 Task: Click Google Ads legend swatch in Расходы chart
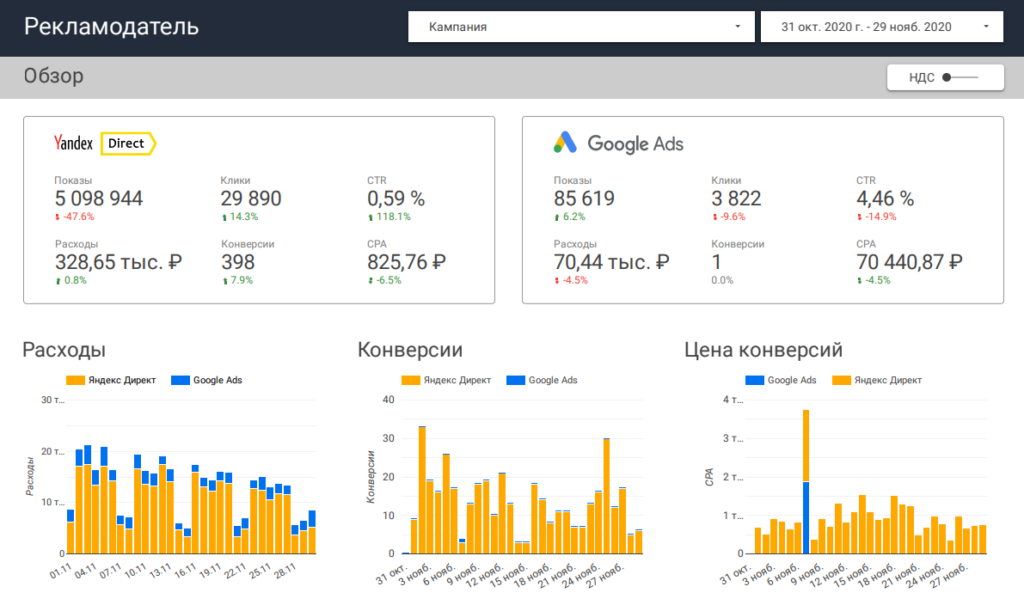(180, 380)
